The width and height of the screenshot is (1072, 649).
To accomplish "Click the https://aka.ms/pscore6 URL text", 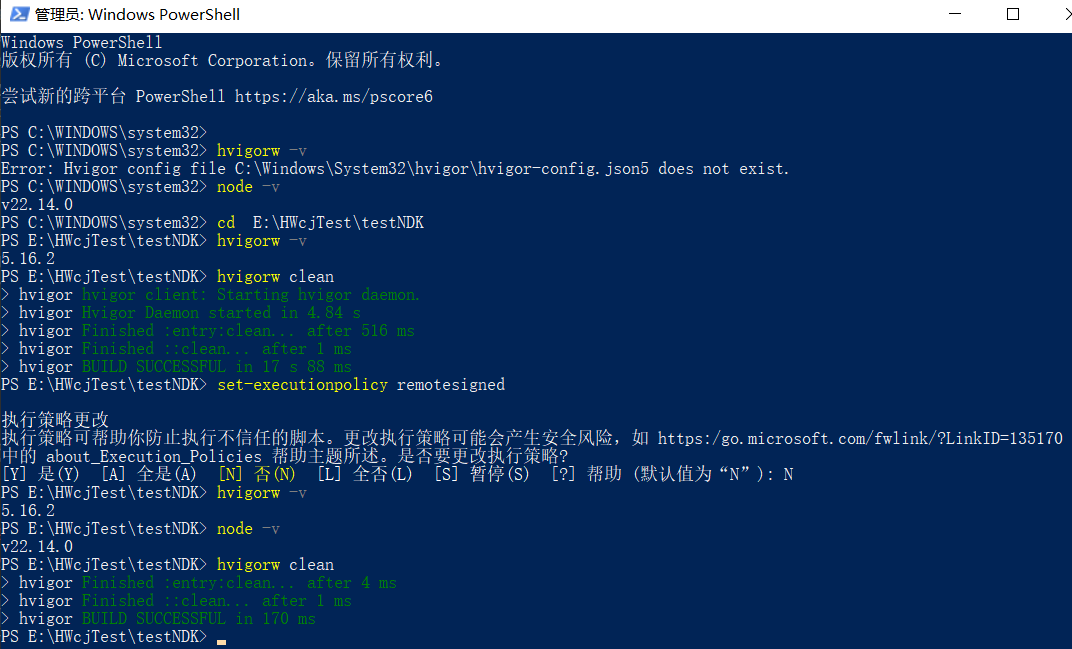I will 334,96.
